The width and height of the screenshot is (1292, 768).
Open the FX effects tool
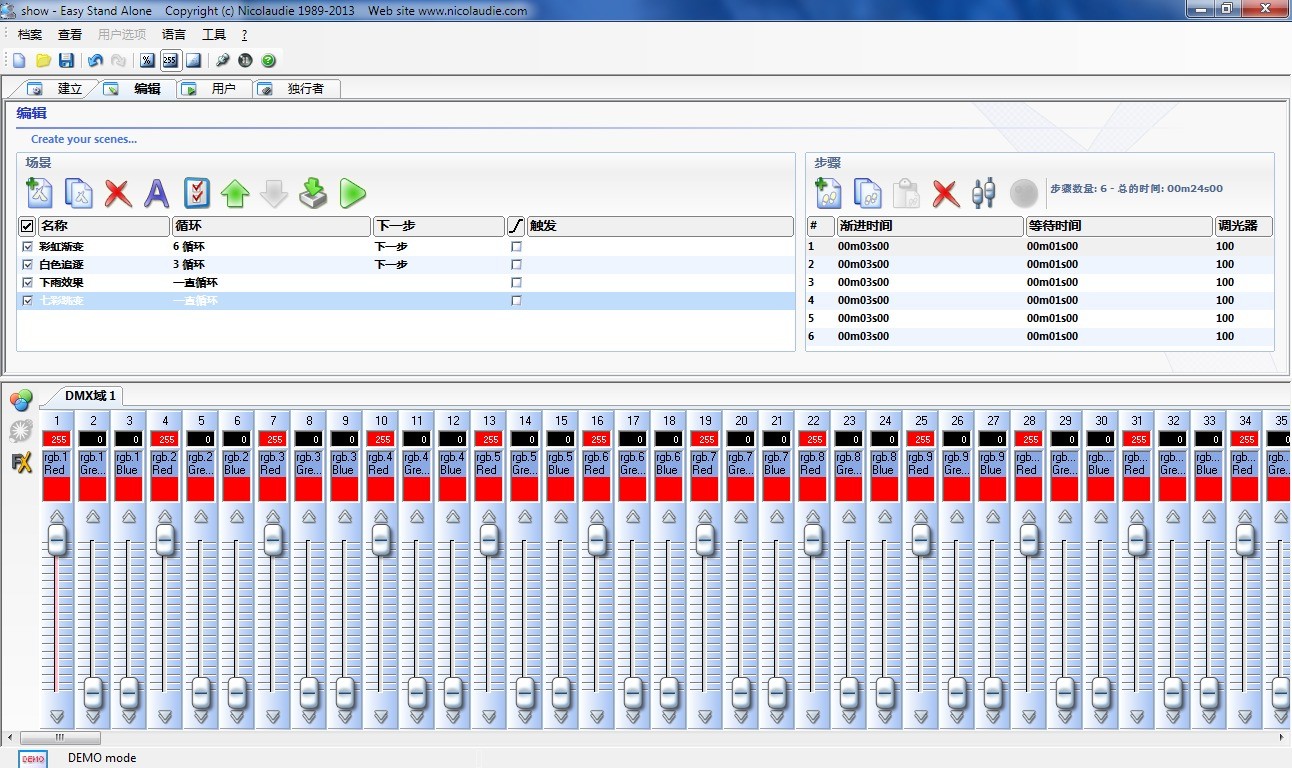[x=21, y=462]
